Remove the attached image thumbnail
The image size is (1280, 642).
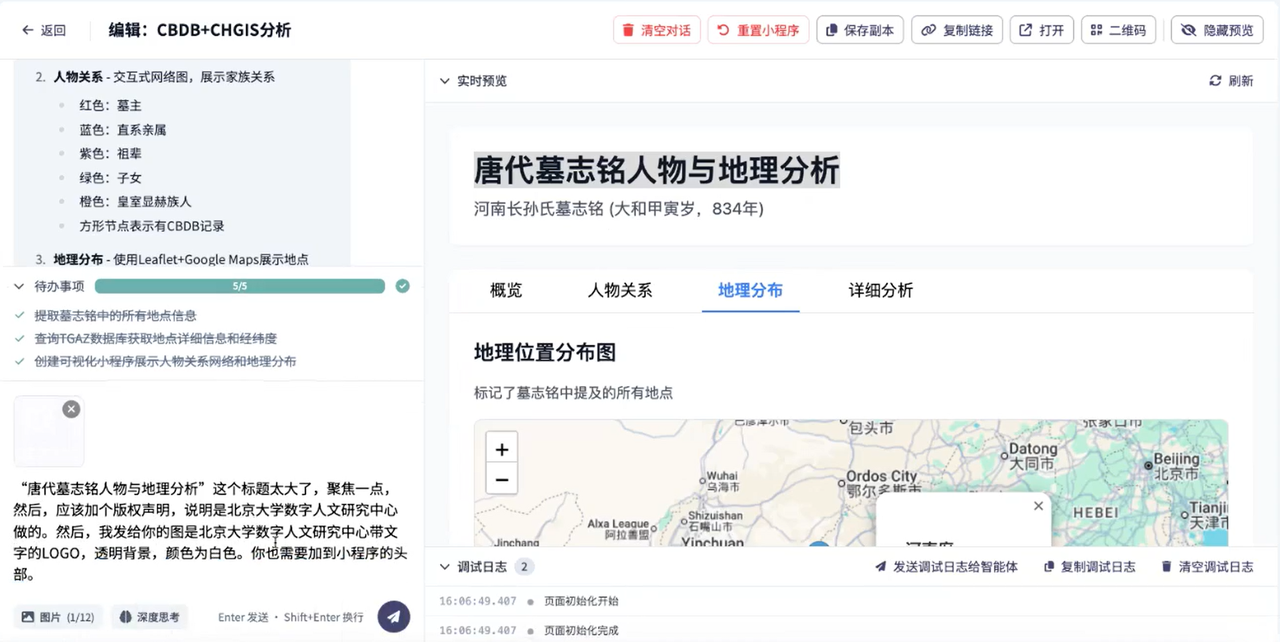71,408
